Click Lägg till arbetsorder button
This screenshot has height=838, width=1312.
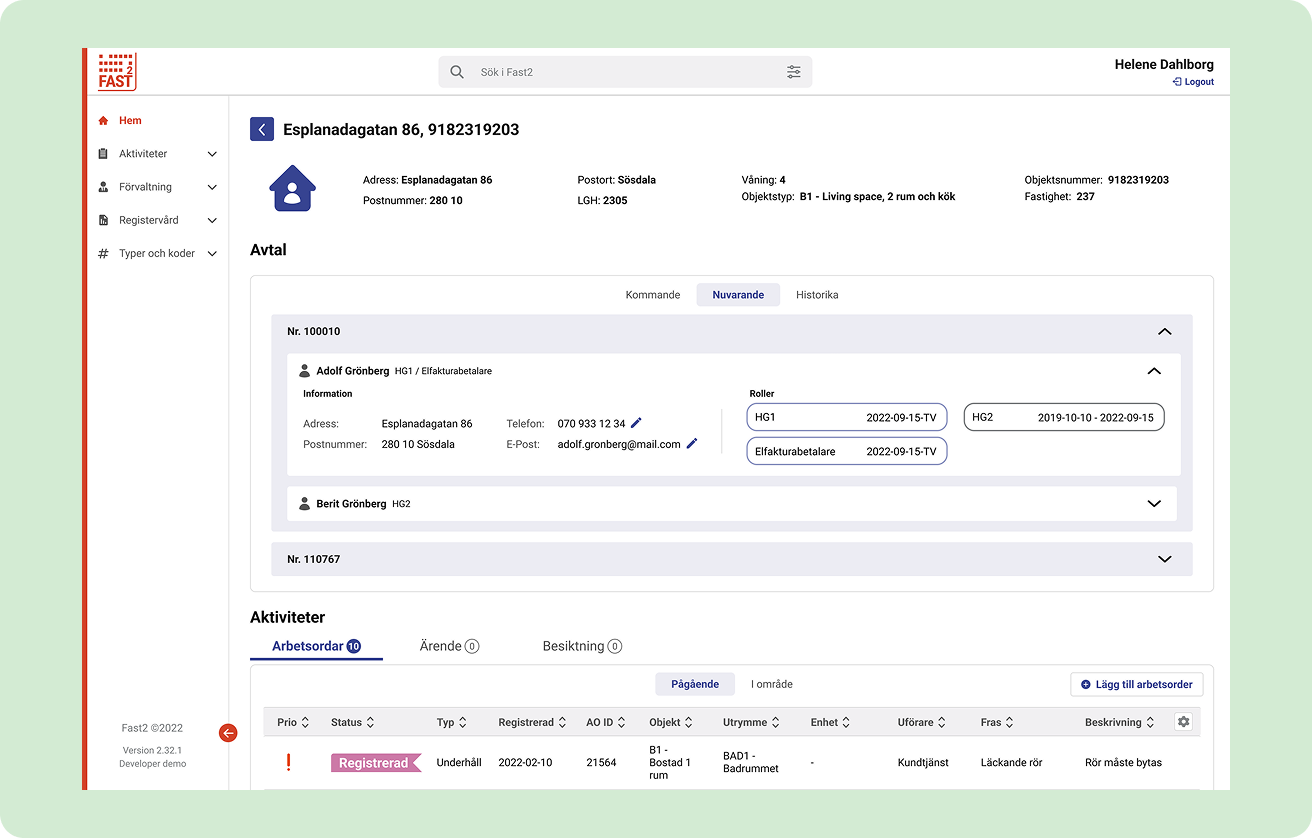pyautogui.click(x=1136, y=684)
